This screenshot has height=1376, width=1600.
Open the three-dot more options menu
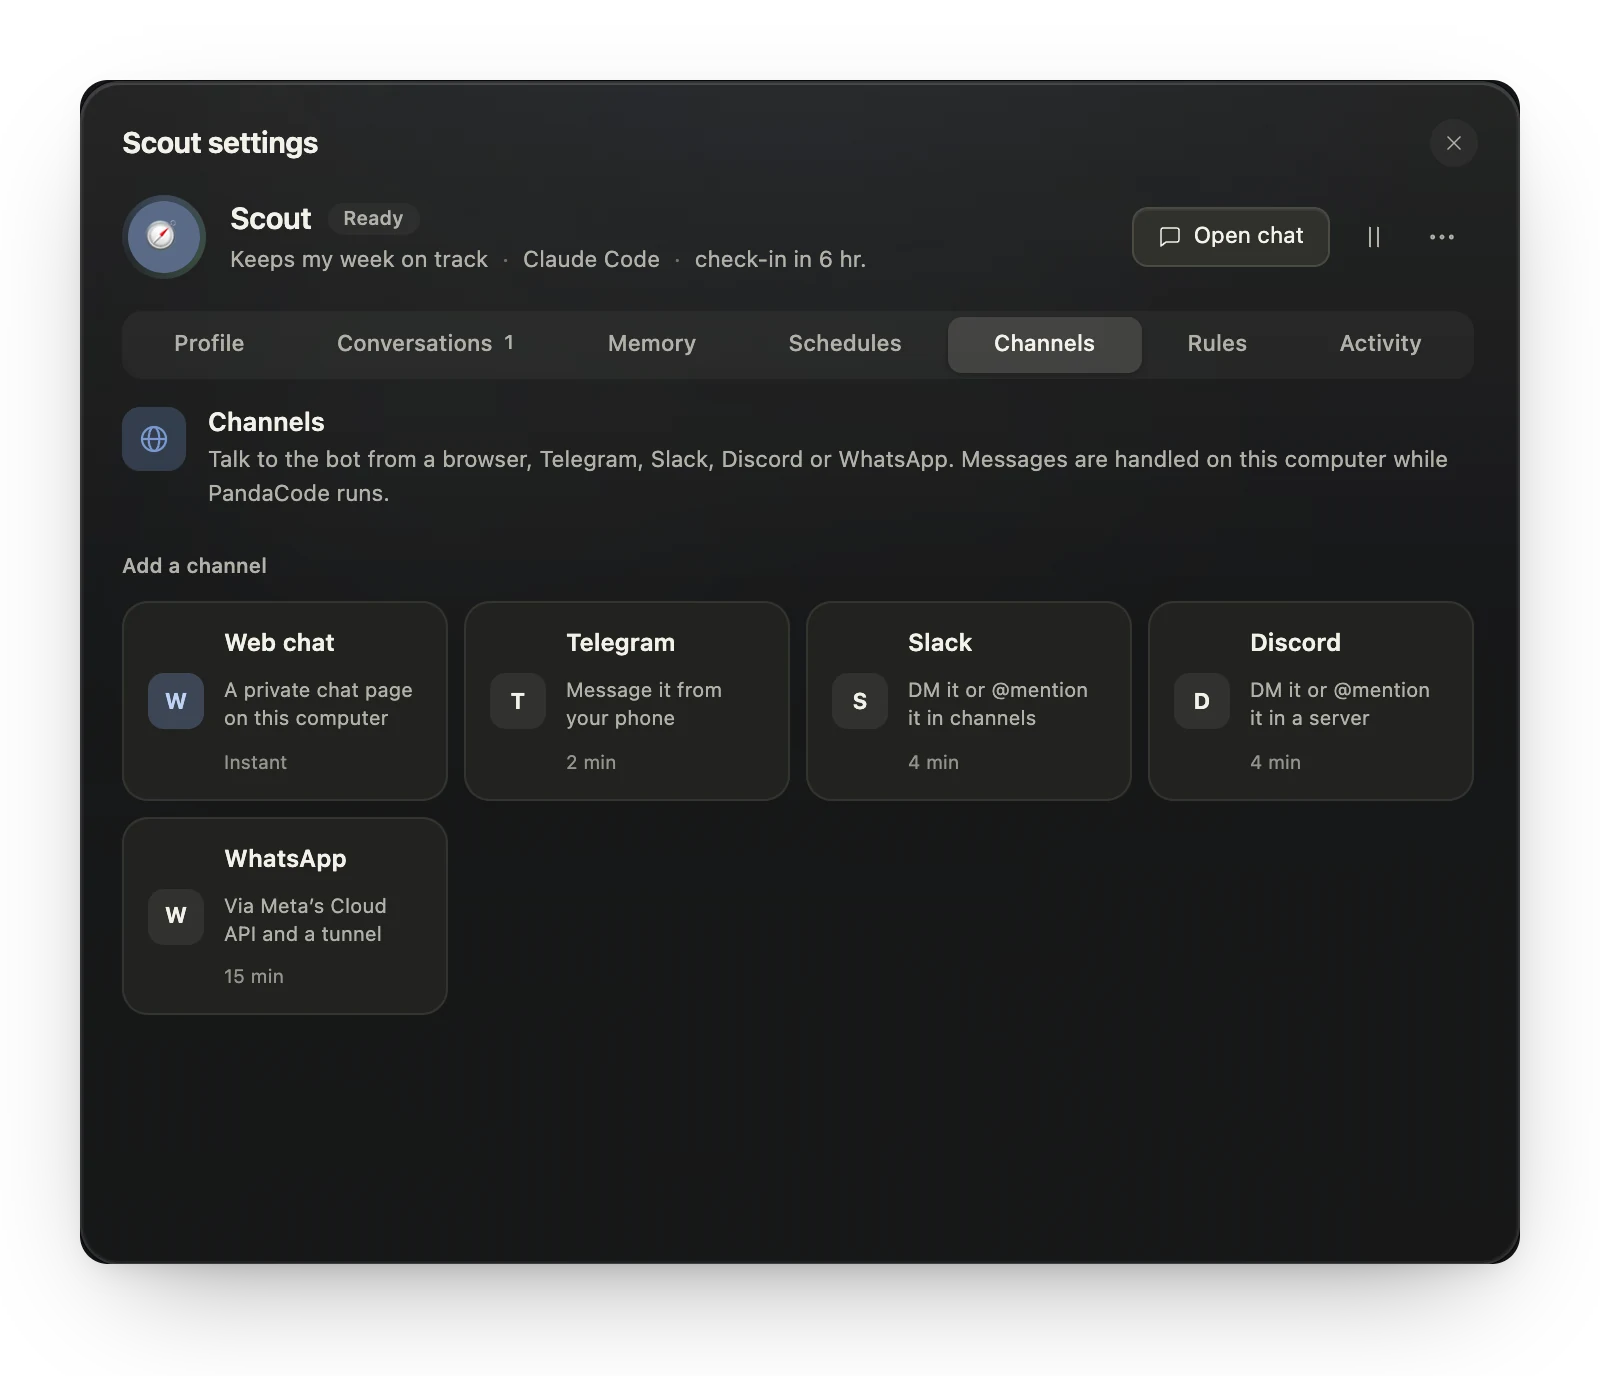1442,237
